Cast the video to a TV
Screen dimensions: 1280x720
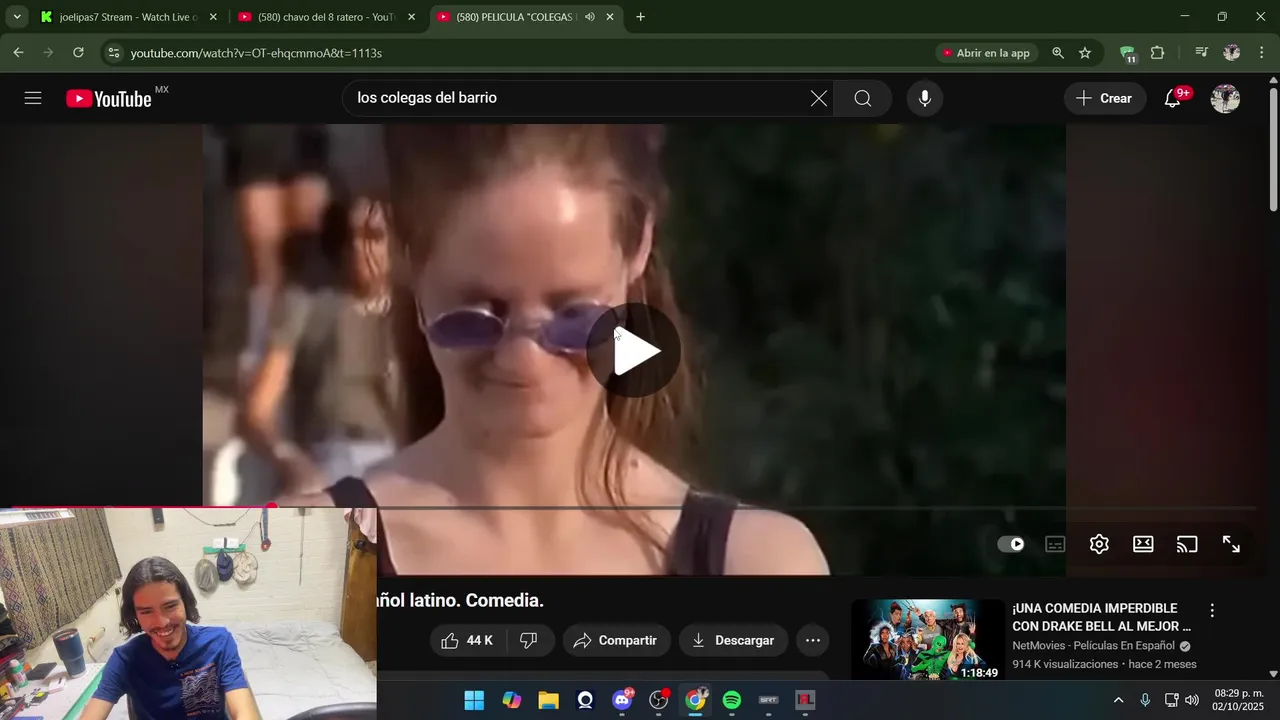(1187, 544)
